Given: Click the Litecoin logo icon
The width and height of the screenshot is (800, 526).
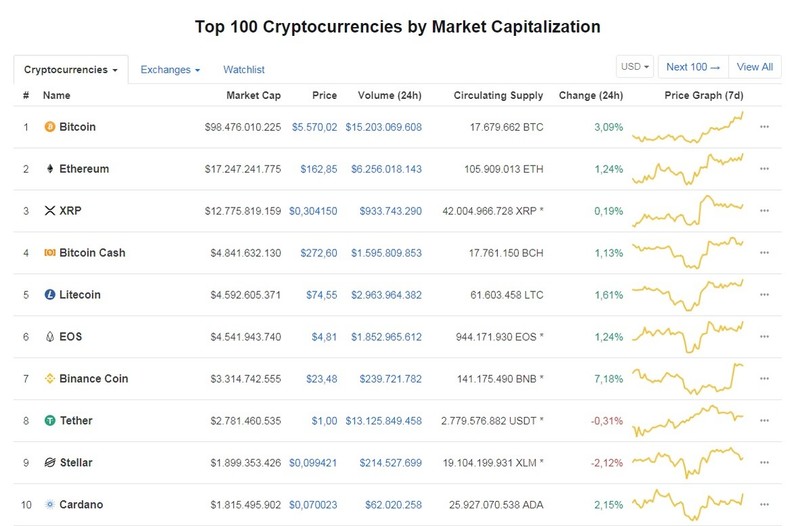Looking at the screenshot, I should pyautogui.click(x=49, y=294).
